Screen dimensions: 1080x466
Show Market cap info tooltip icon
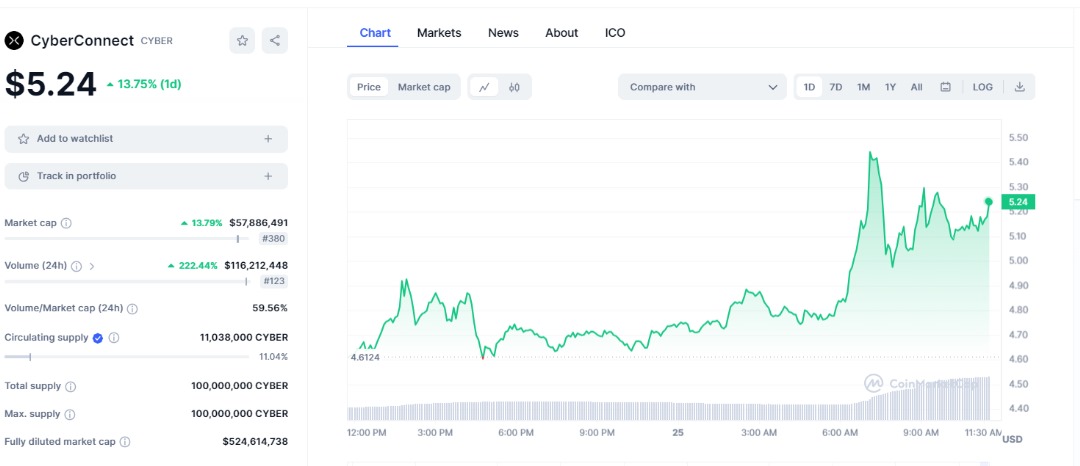click(66, 223)
